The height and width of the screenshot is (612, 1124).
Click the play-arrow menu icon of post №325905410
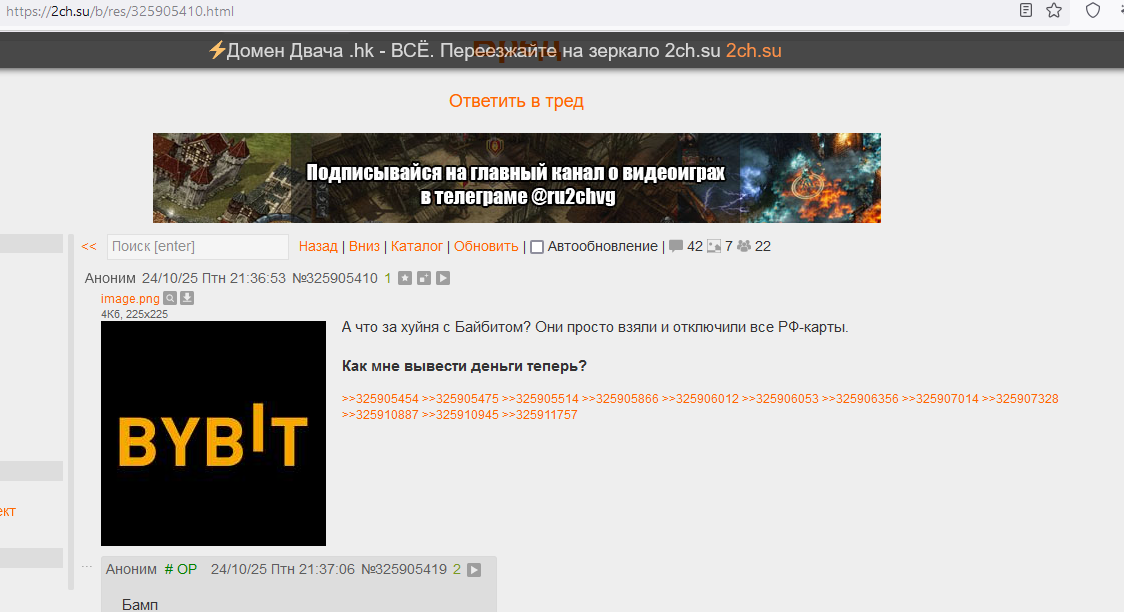tap(443, 278)
